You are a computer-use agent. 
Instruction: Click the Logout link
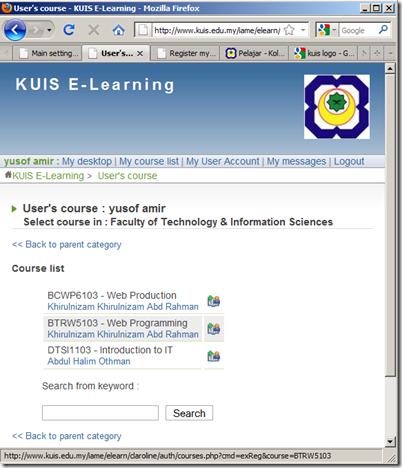pyautogui.click(x=349, y=161)
